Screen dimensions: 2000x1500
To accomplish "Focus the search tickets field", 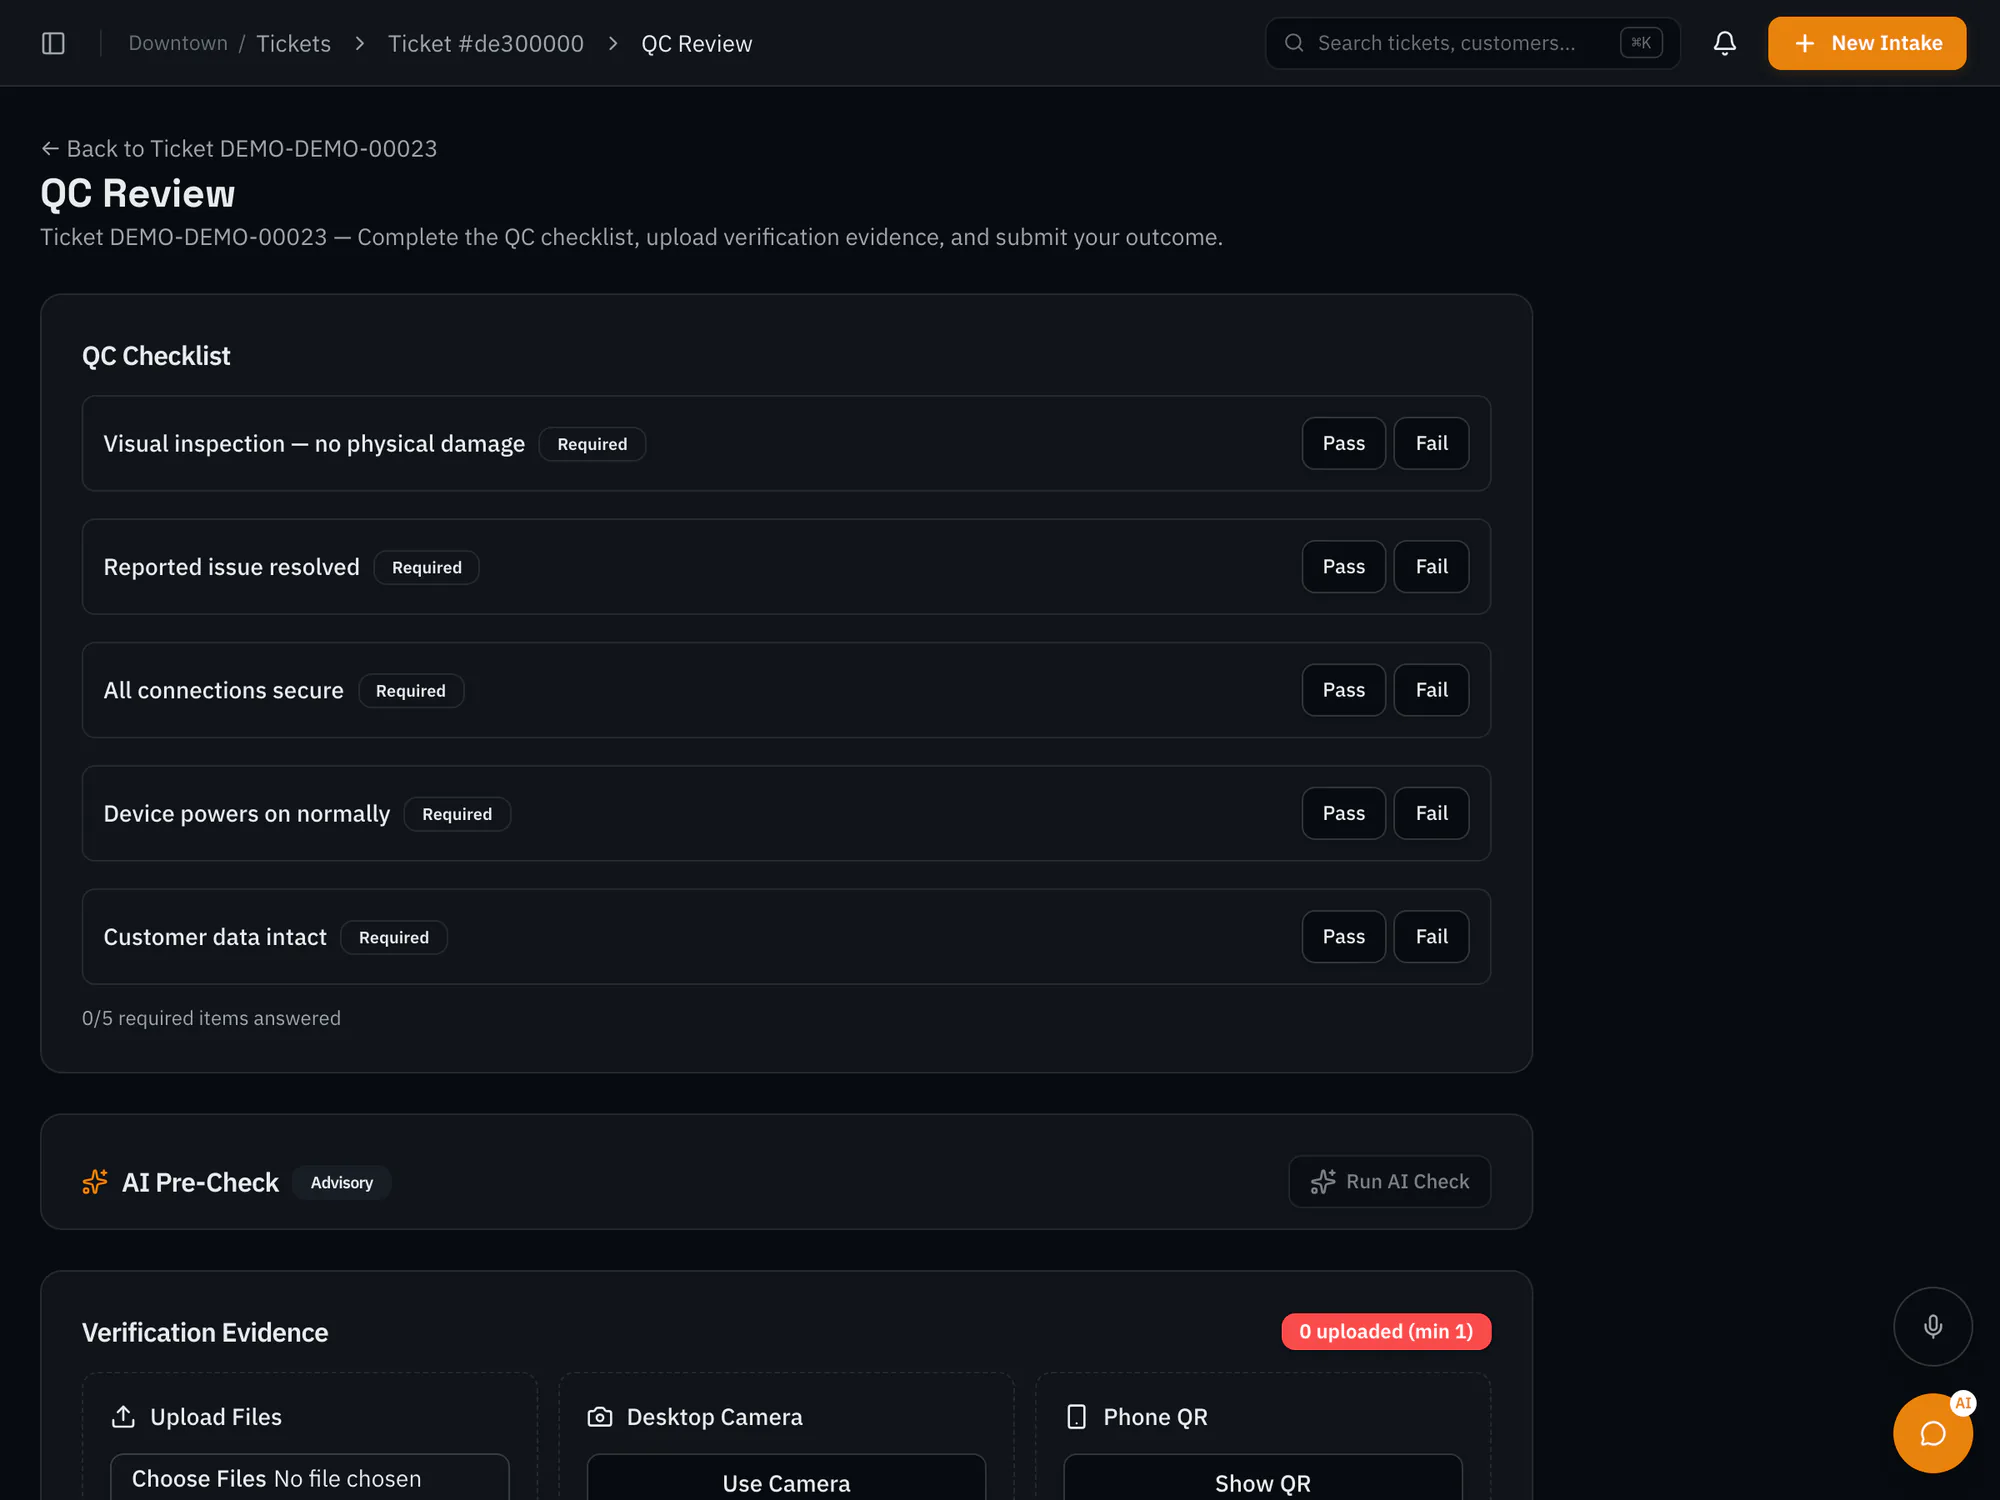I will (1472, 43).
